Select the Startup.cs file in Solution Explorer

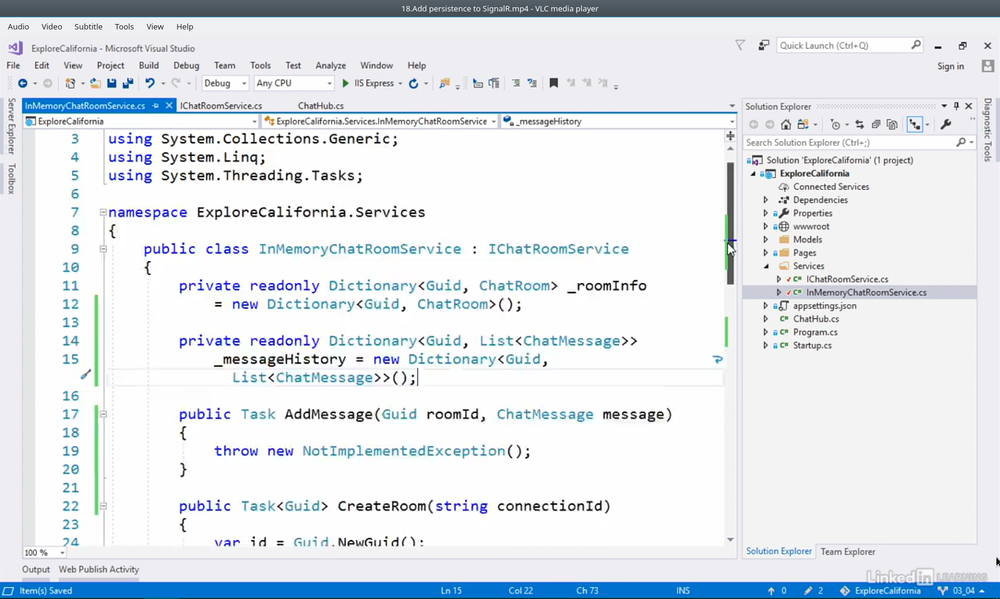tap(812, 345)
